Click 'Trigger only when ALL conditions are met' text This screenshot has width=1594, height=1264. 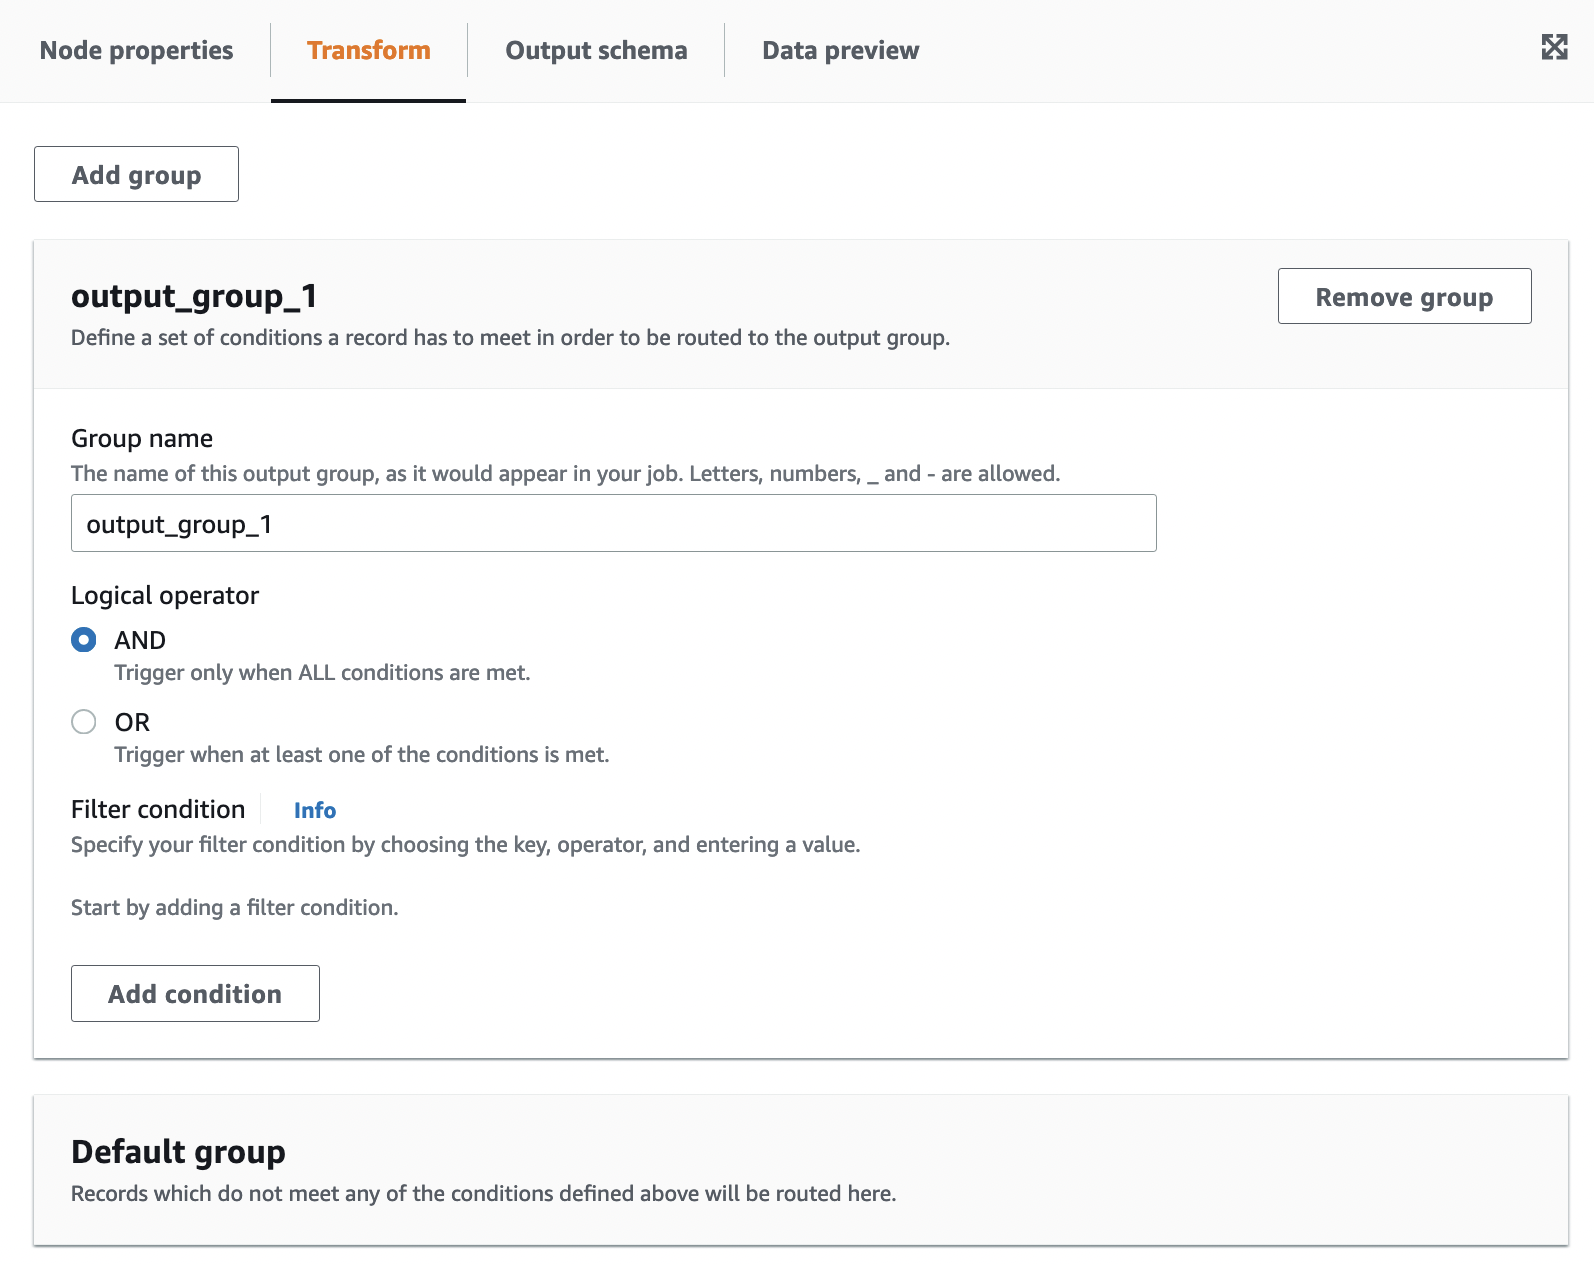[x=322, y=673]
